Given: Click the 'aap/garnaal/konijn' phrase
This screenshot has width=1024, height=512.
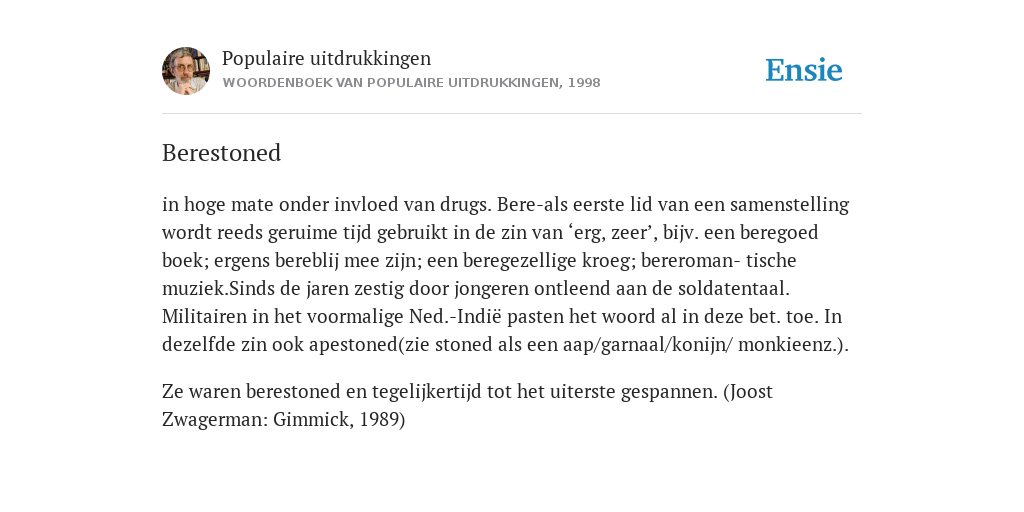Looking at the screenshot, I should point(647,345).
